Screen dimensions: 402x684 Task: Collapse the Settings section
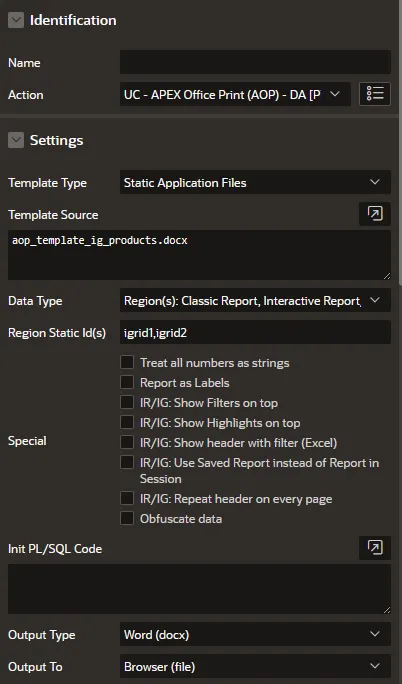[16, 140]
